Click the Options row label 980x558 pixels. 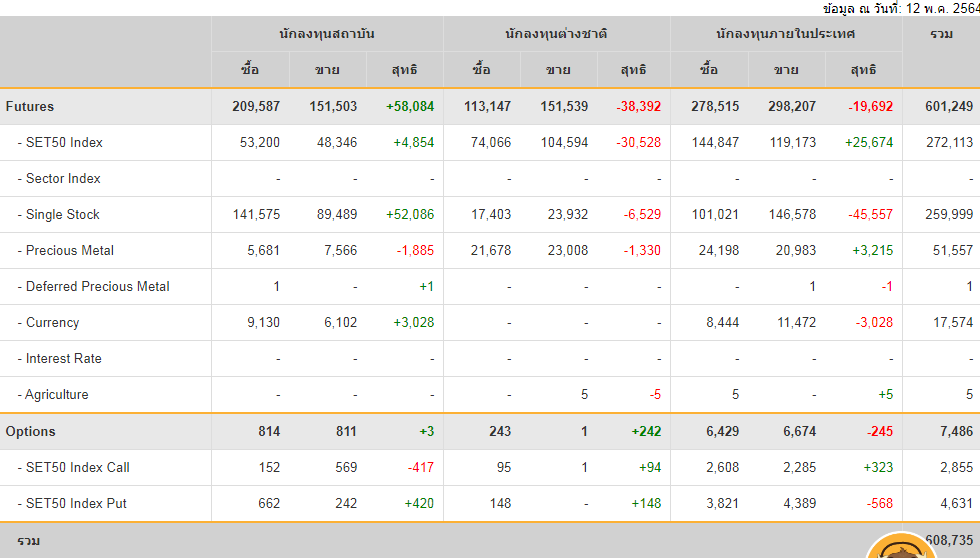pos(31,431)
